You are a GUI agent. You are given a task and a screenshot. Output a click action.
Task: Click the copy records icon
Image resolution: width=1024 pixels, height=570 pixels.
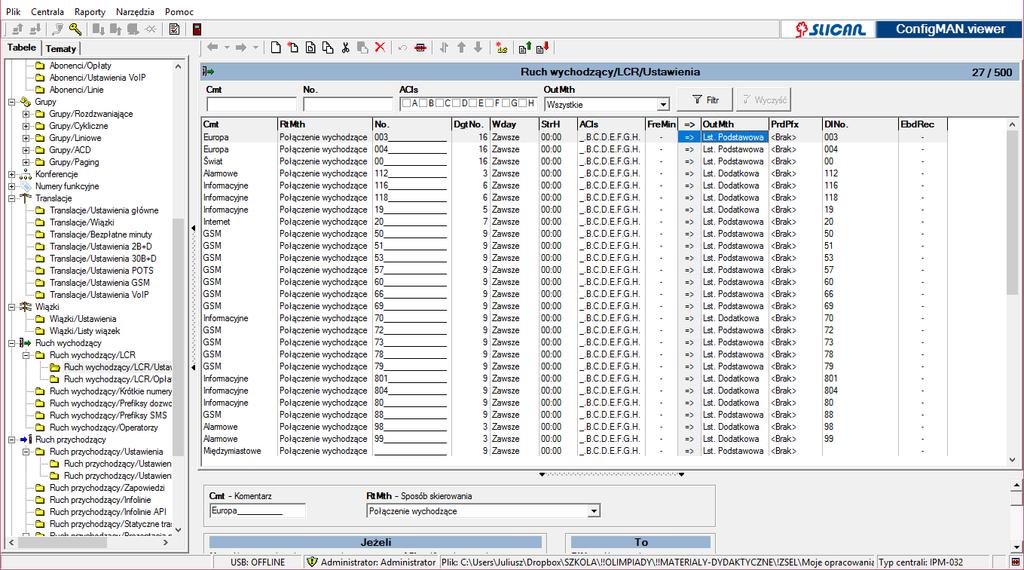point(328,48)
